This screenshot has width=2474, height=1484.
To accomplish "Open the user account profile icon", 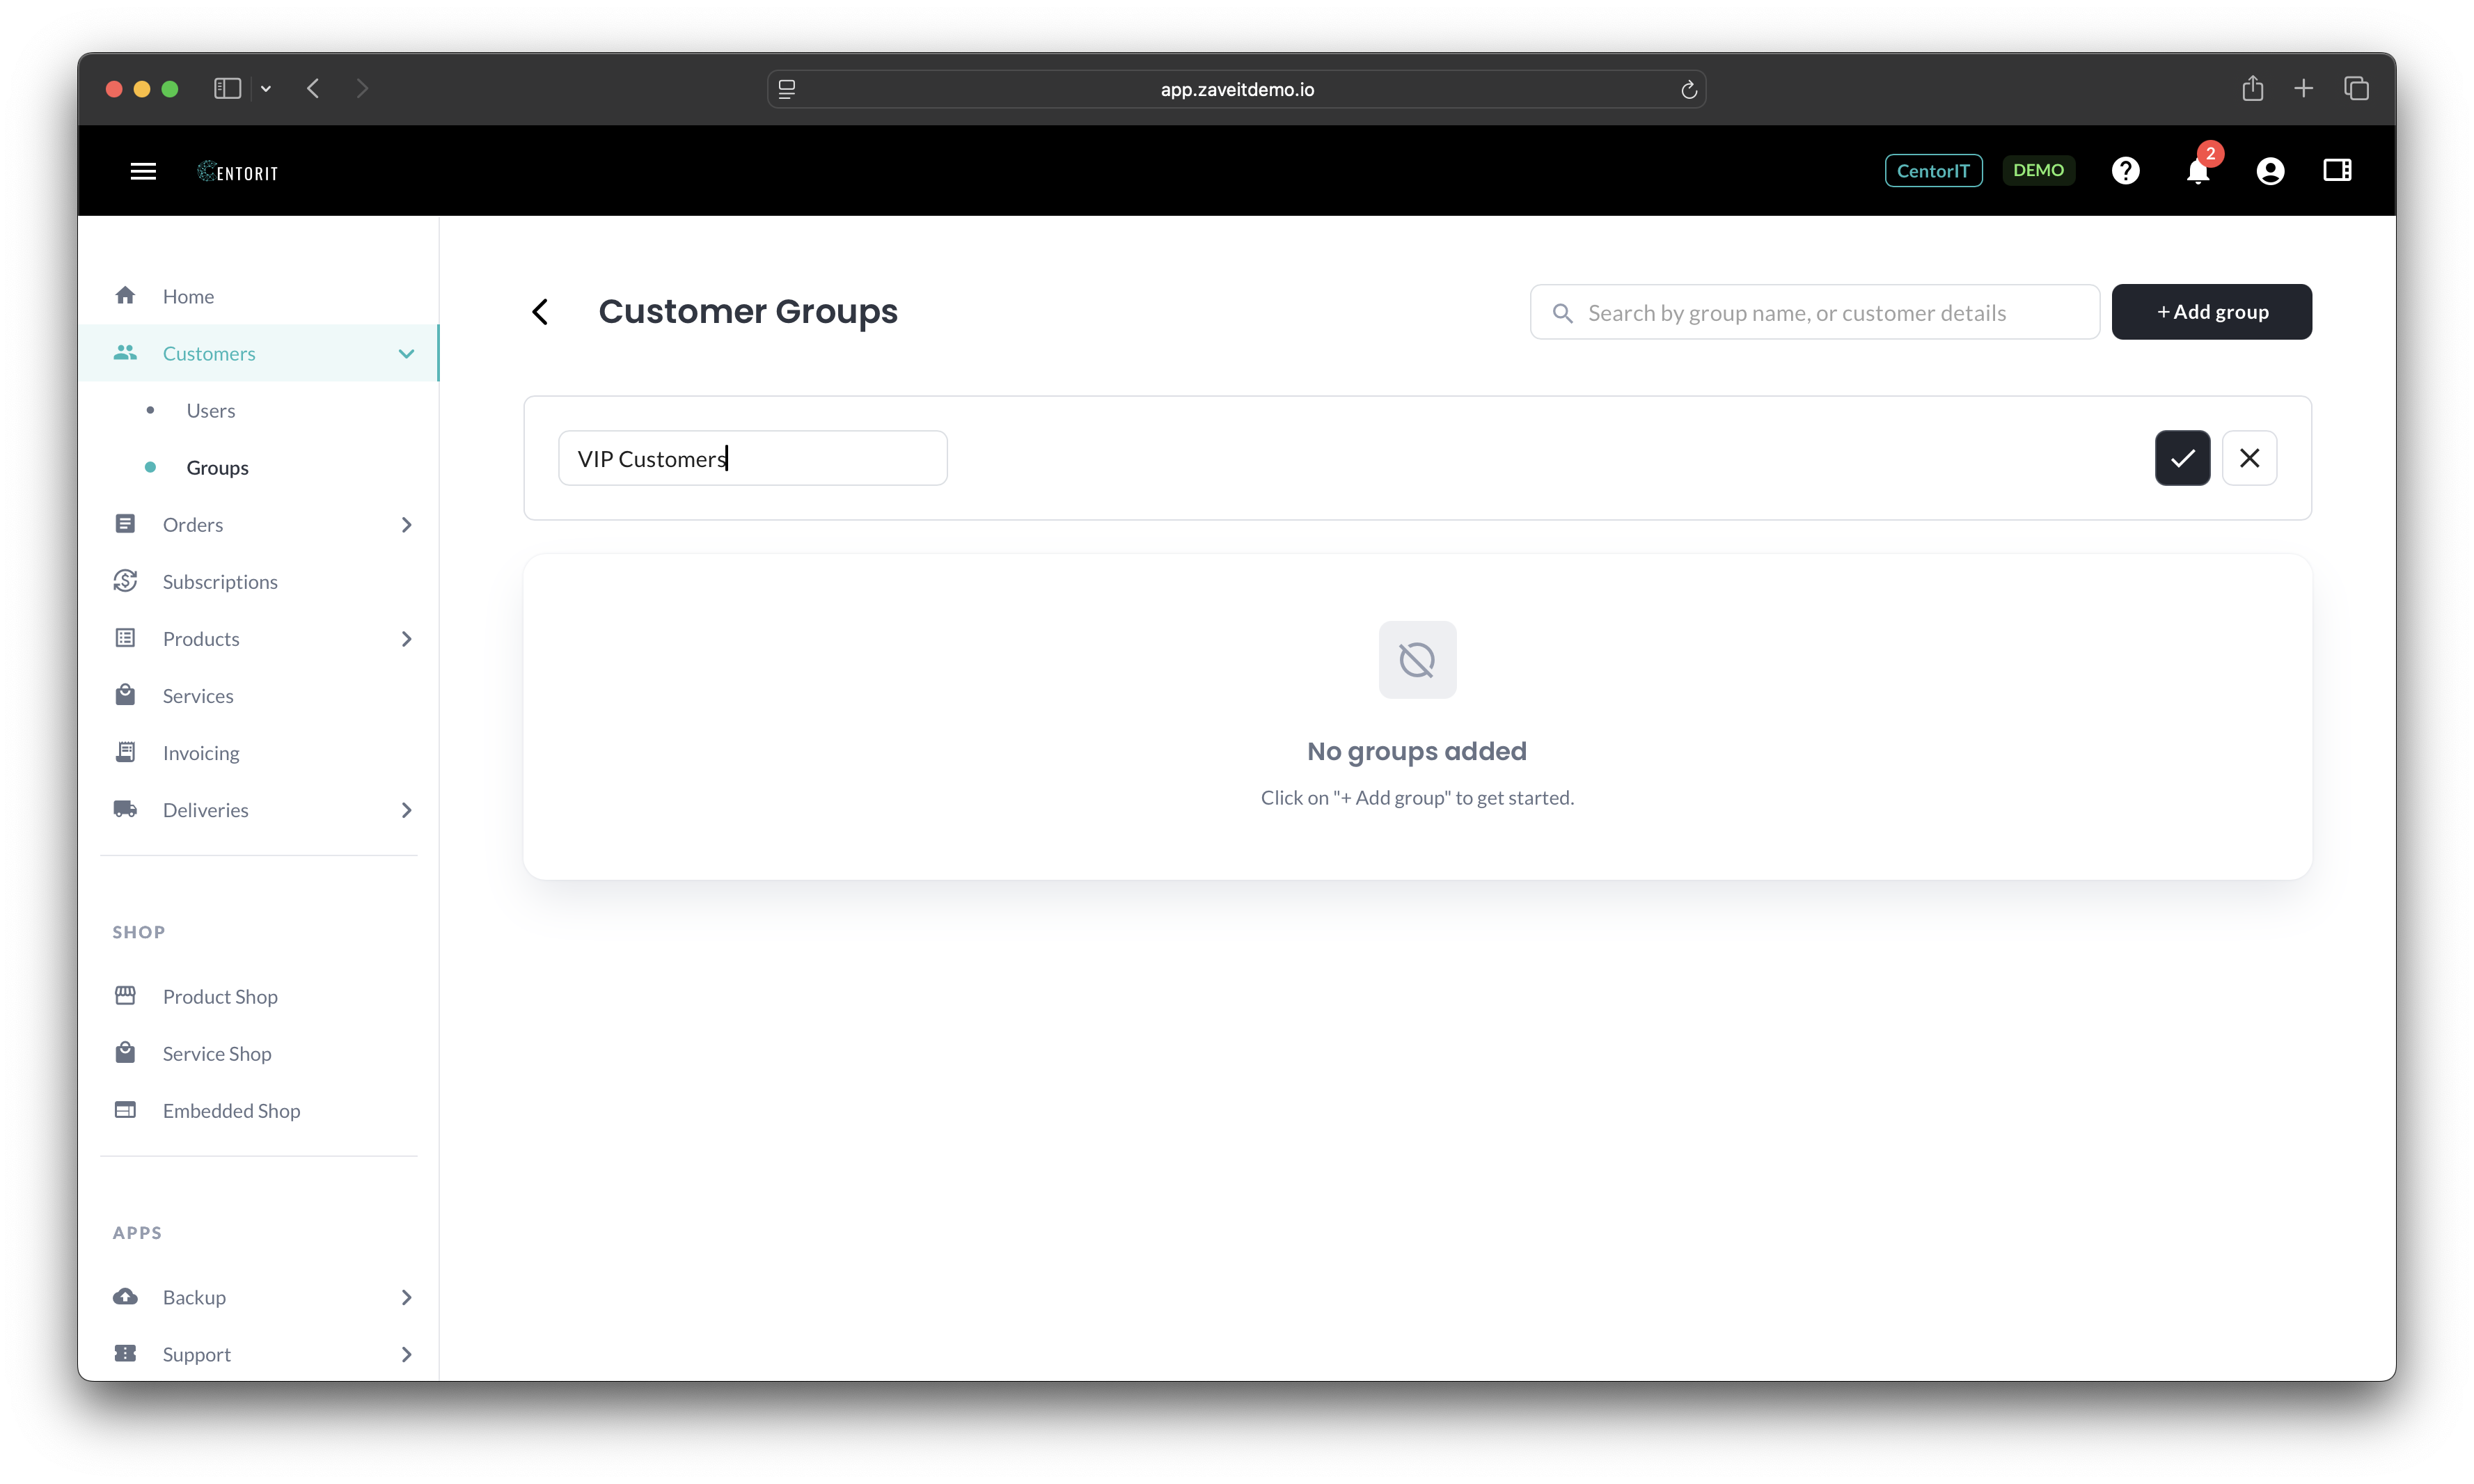I will coord(2270,171).
